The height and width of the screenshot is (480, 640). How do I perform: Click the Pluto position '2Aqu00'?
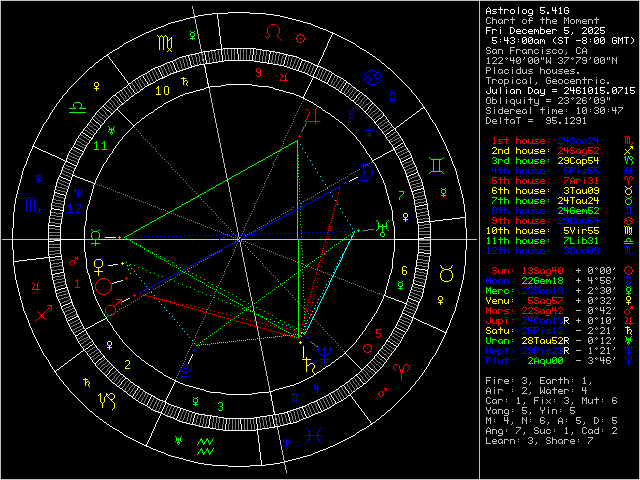click(x=545, y=361)
